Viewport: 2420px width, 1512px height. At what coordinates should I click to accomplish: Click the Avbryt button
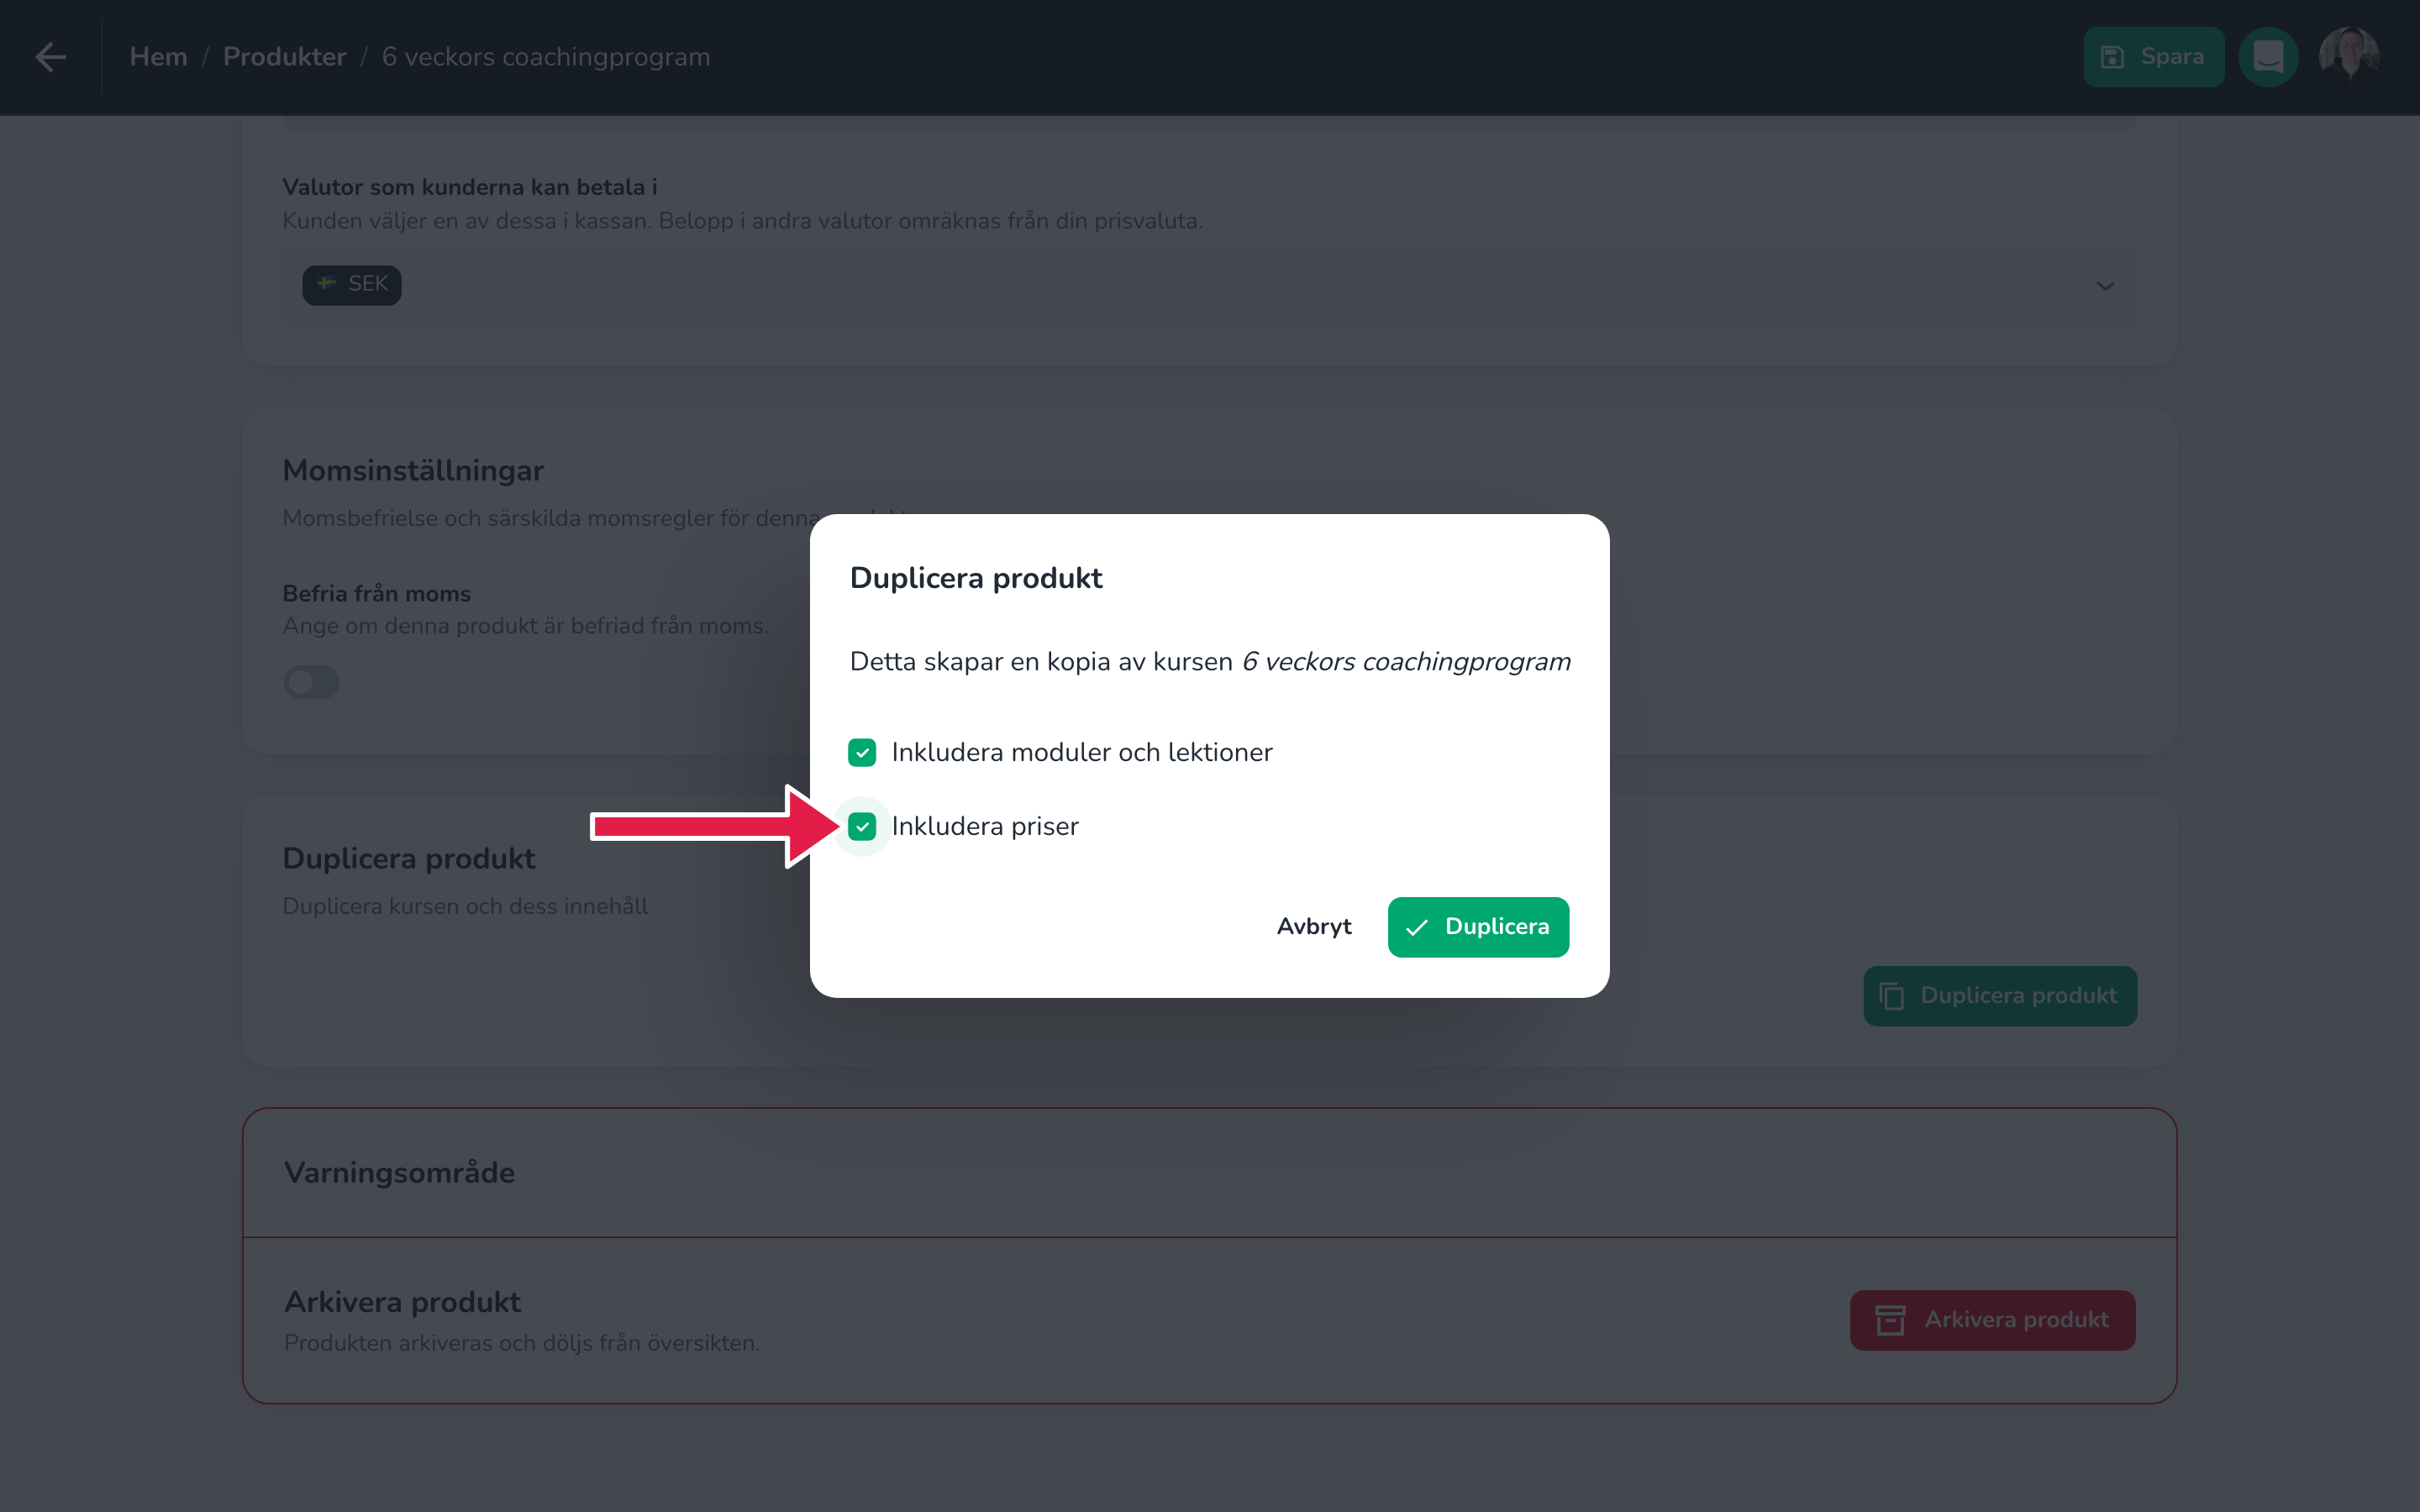pyautogui.click(x=1314, y=927)
